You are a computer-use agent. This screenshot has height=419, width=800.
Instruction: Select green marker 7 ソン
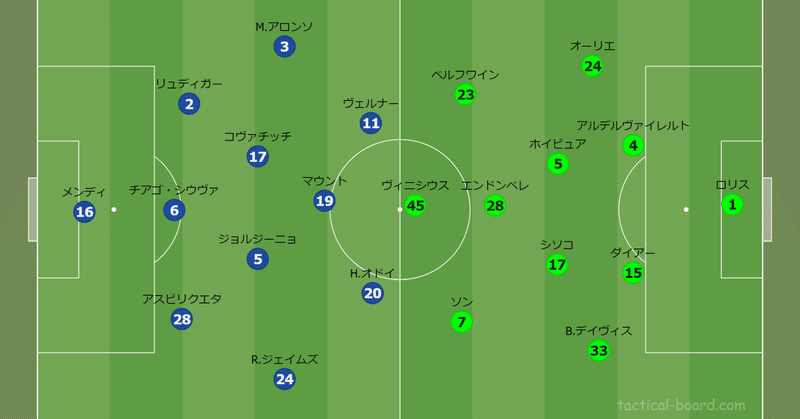pos(461,322)
